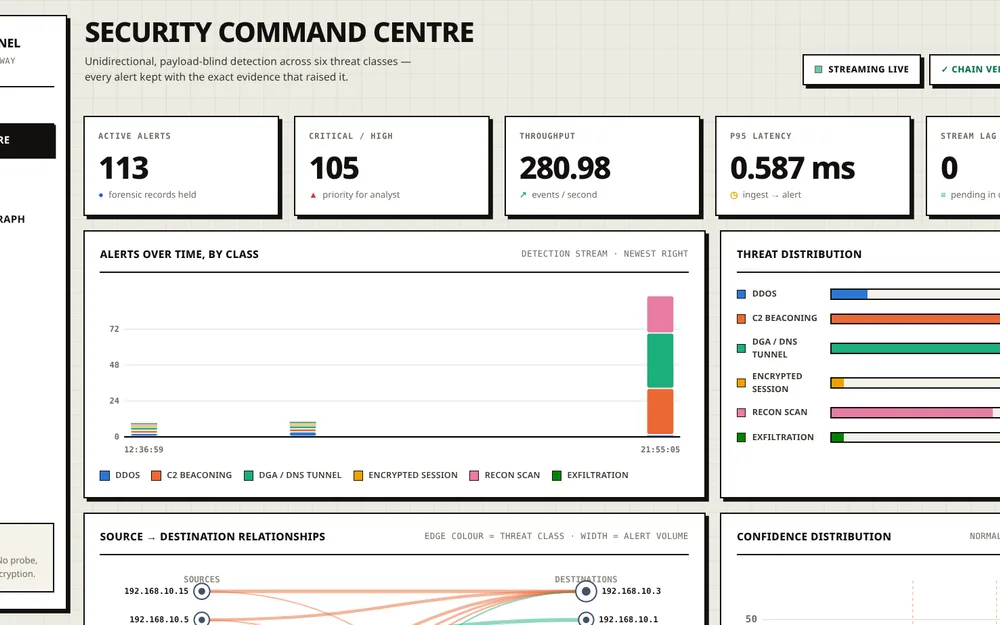Click the Throughput value 280.98
Image resolution: width=1000 pixels, height=625 pixels.
pyautogui.click(x=565, y=168)
